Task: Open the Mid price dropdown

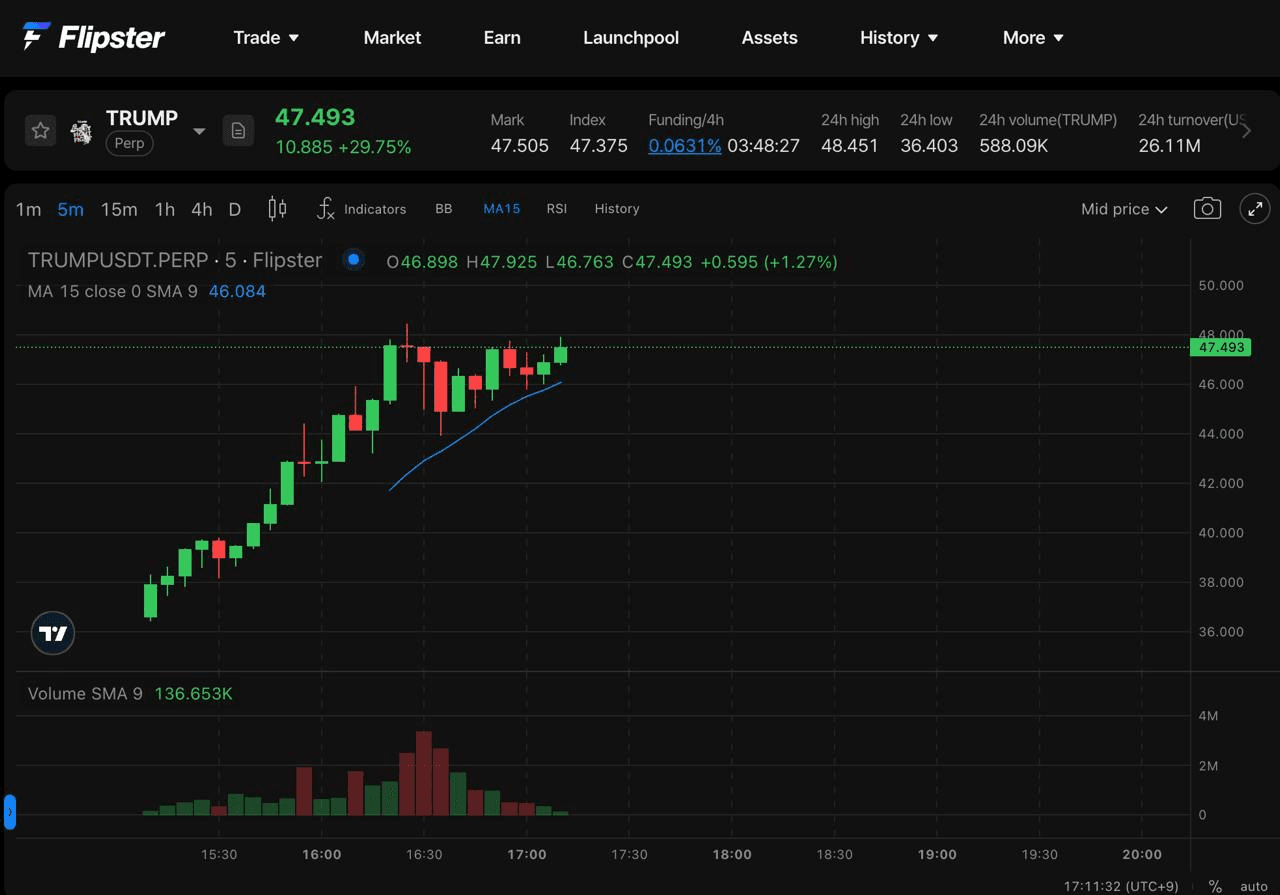Action: click(1124, 209)
